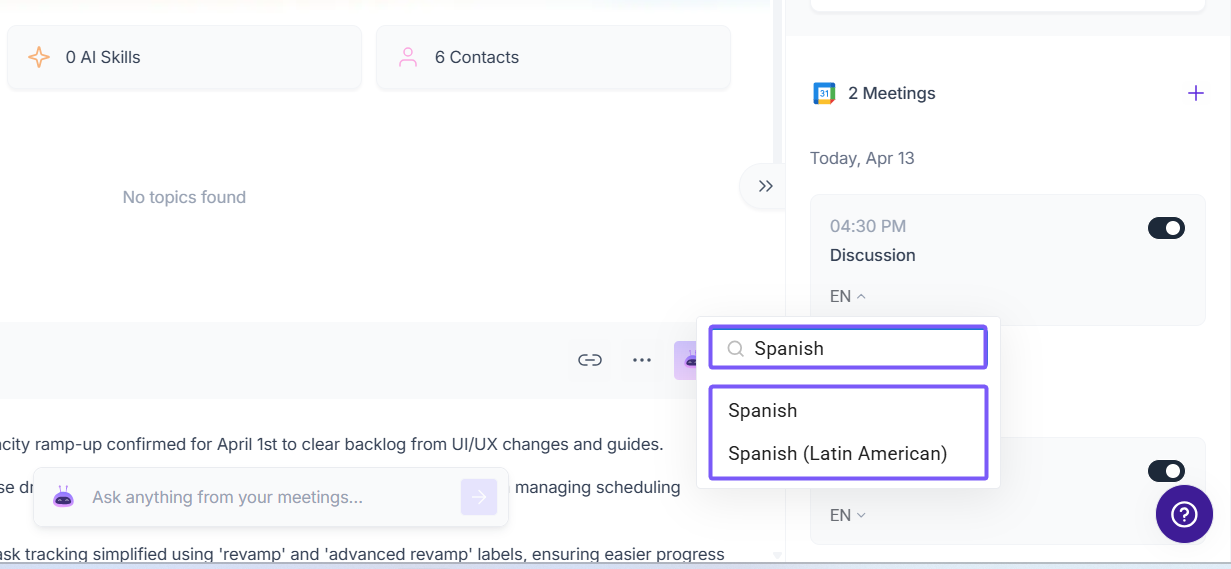Viewport: 1231px width, 569px height.
Task: Expand the EN dropdown on the second meeting
Action: point(847,515)
